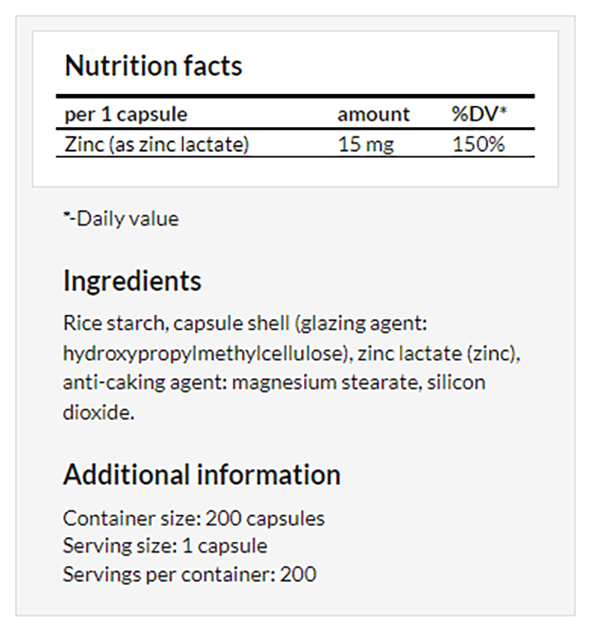The height and width of the screenshot is (633, 600).
Task: Click the "amount" column header
Action: tap(373, 114)
